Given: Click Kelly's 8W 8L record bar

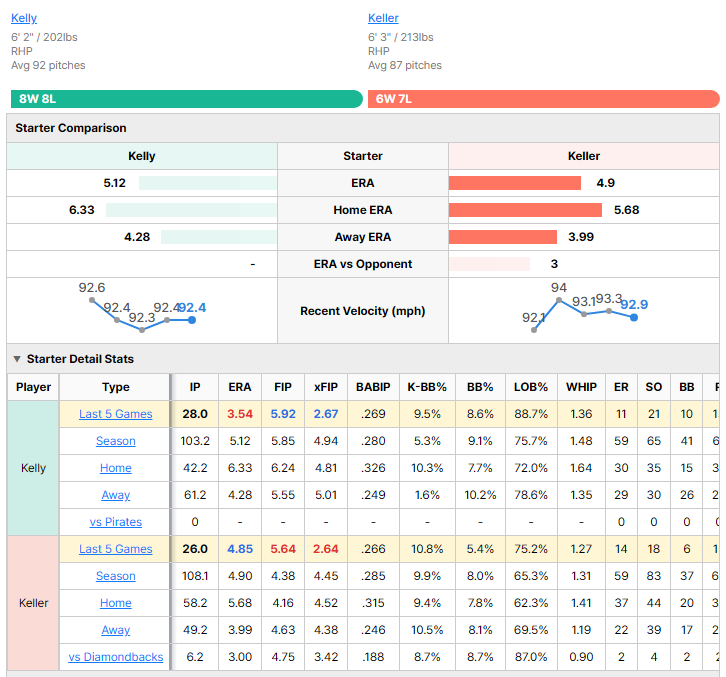Looking at the screenshot, I should [187, 99].
